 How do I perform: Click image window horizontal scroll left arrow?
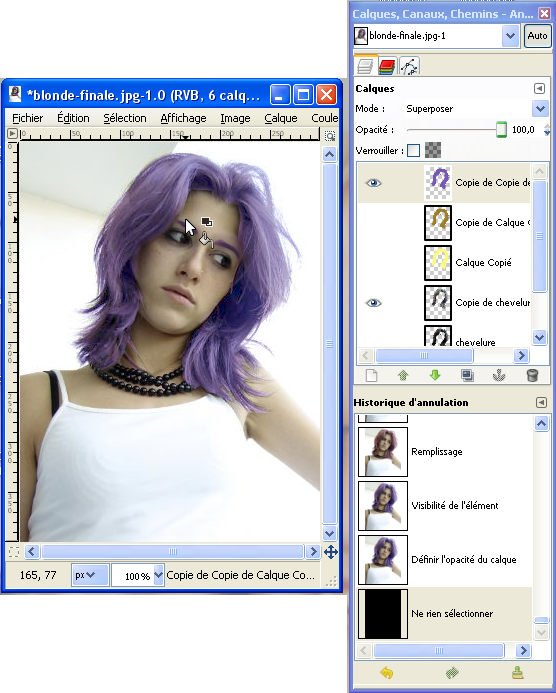click(31, 552)
